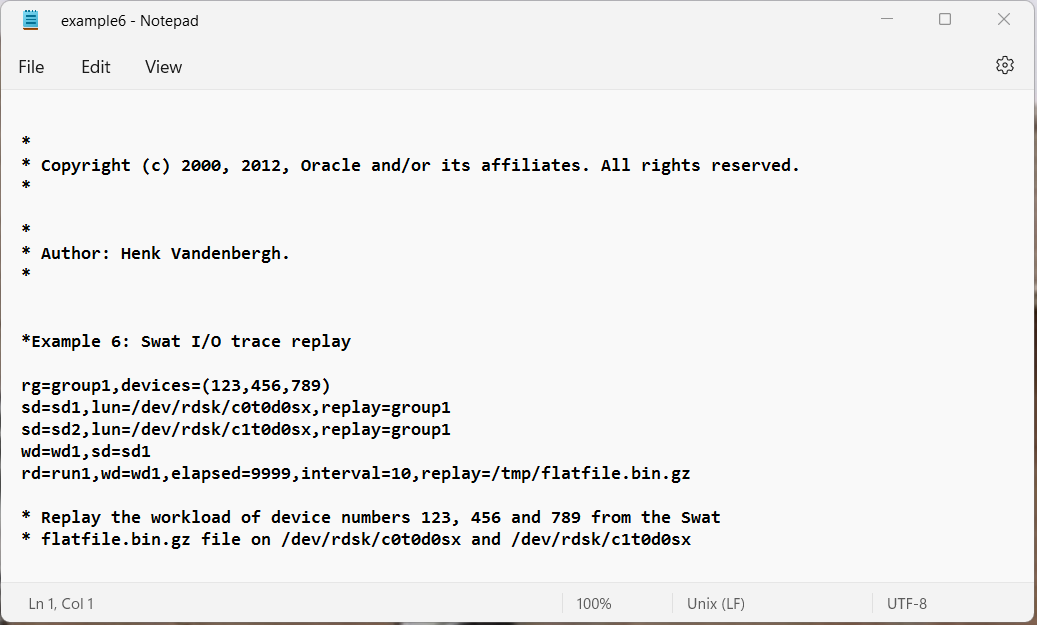1037x625 pixels.
Task: Click the Unix (LF) line ending indicator
Action: 716,604
